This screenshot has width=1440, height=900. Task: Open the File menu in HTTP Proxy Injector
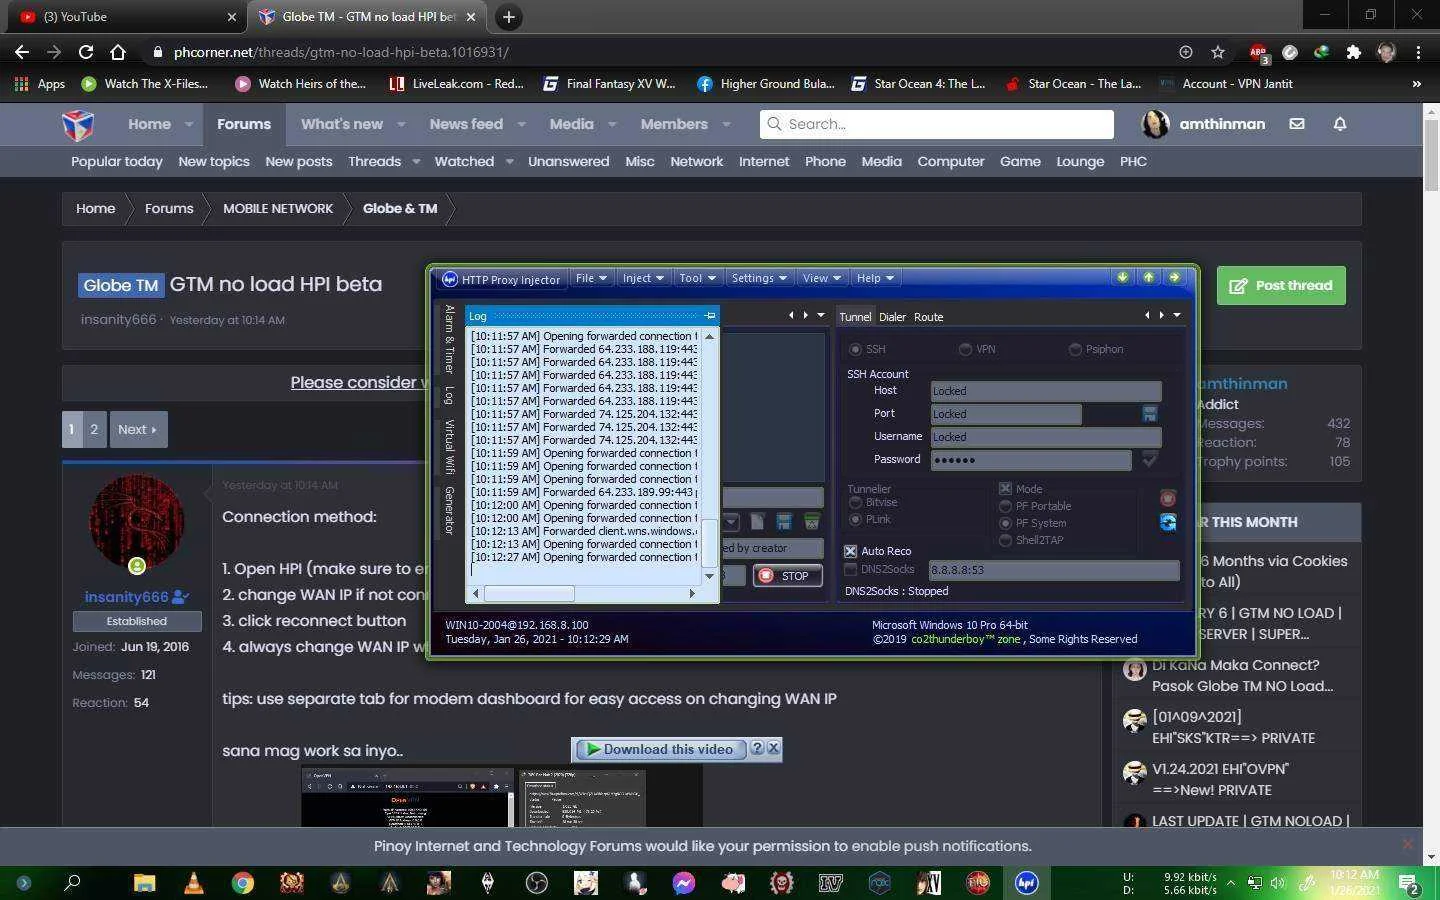pyautogui.click(x=591, y=278)
